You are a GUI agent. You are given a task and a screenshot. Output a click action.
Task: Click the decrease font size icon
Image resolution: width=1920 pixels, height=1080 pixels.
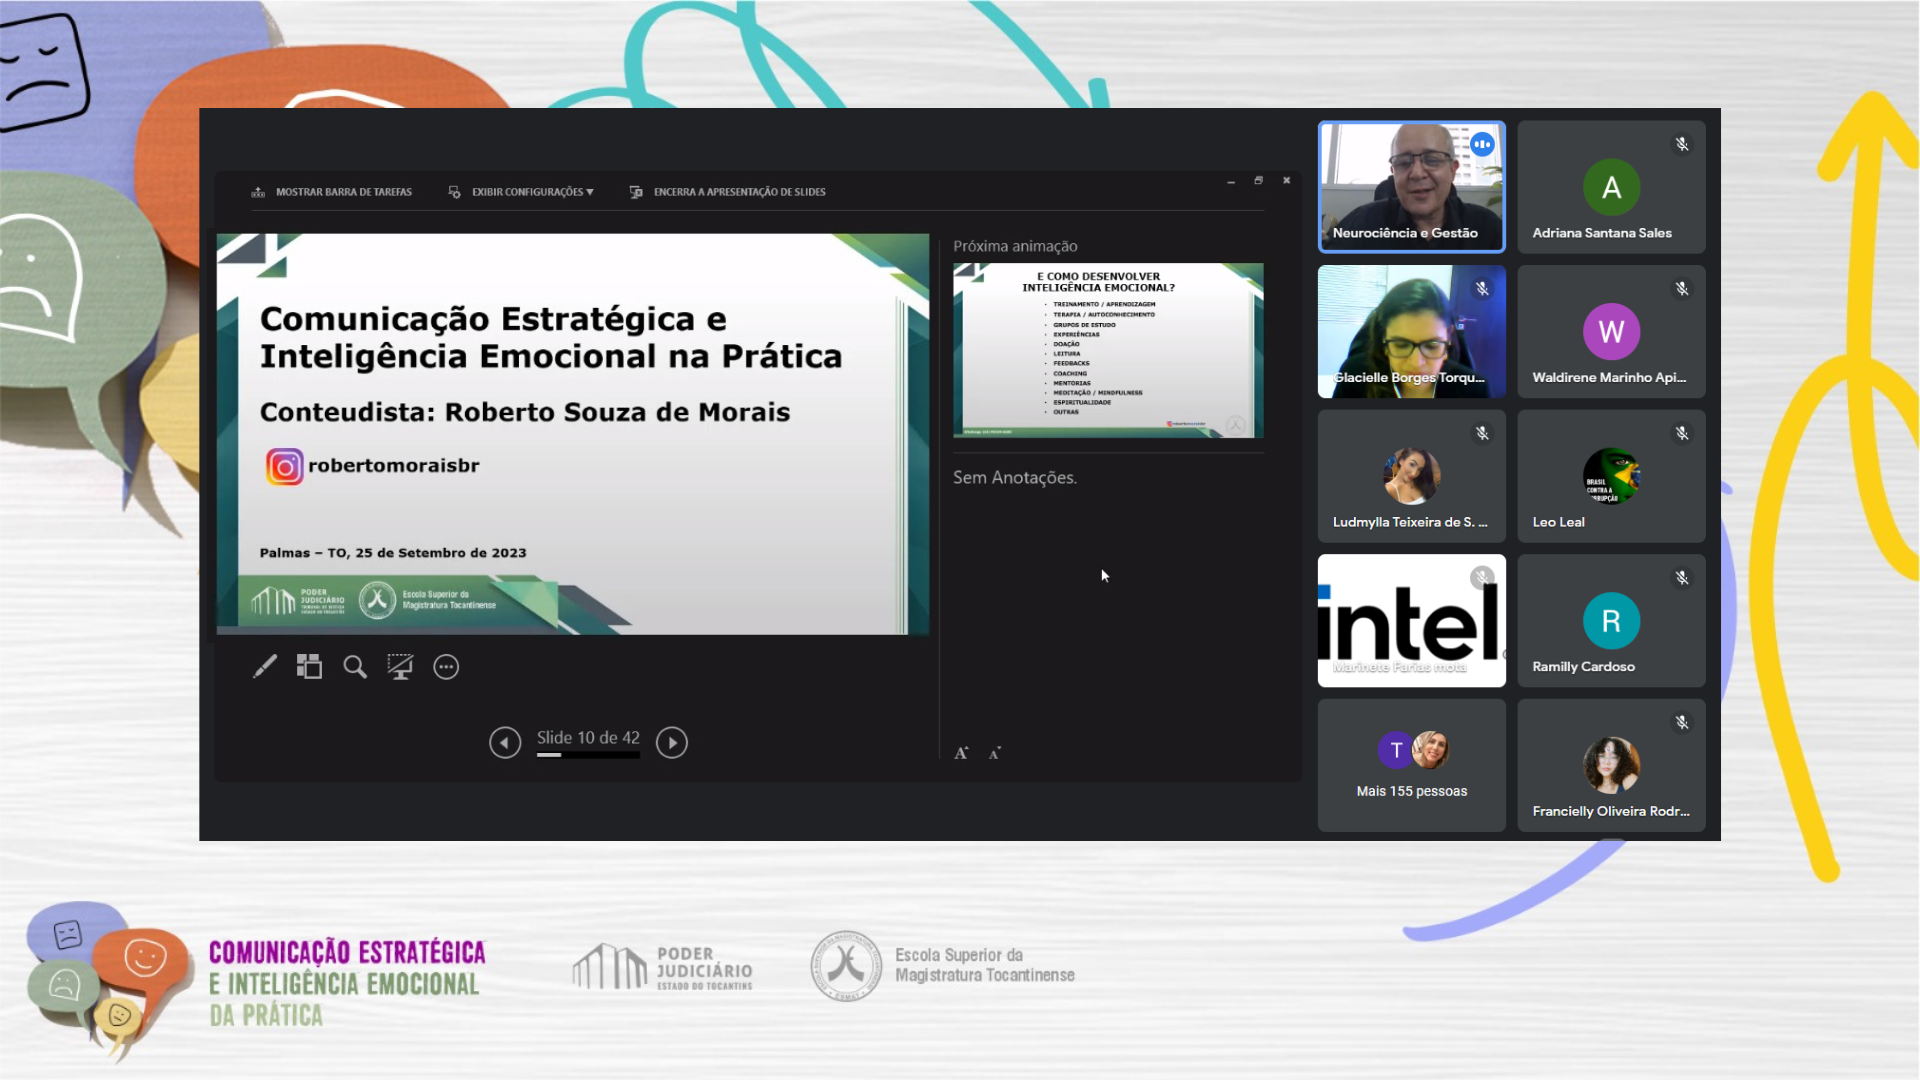994,753
